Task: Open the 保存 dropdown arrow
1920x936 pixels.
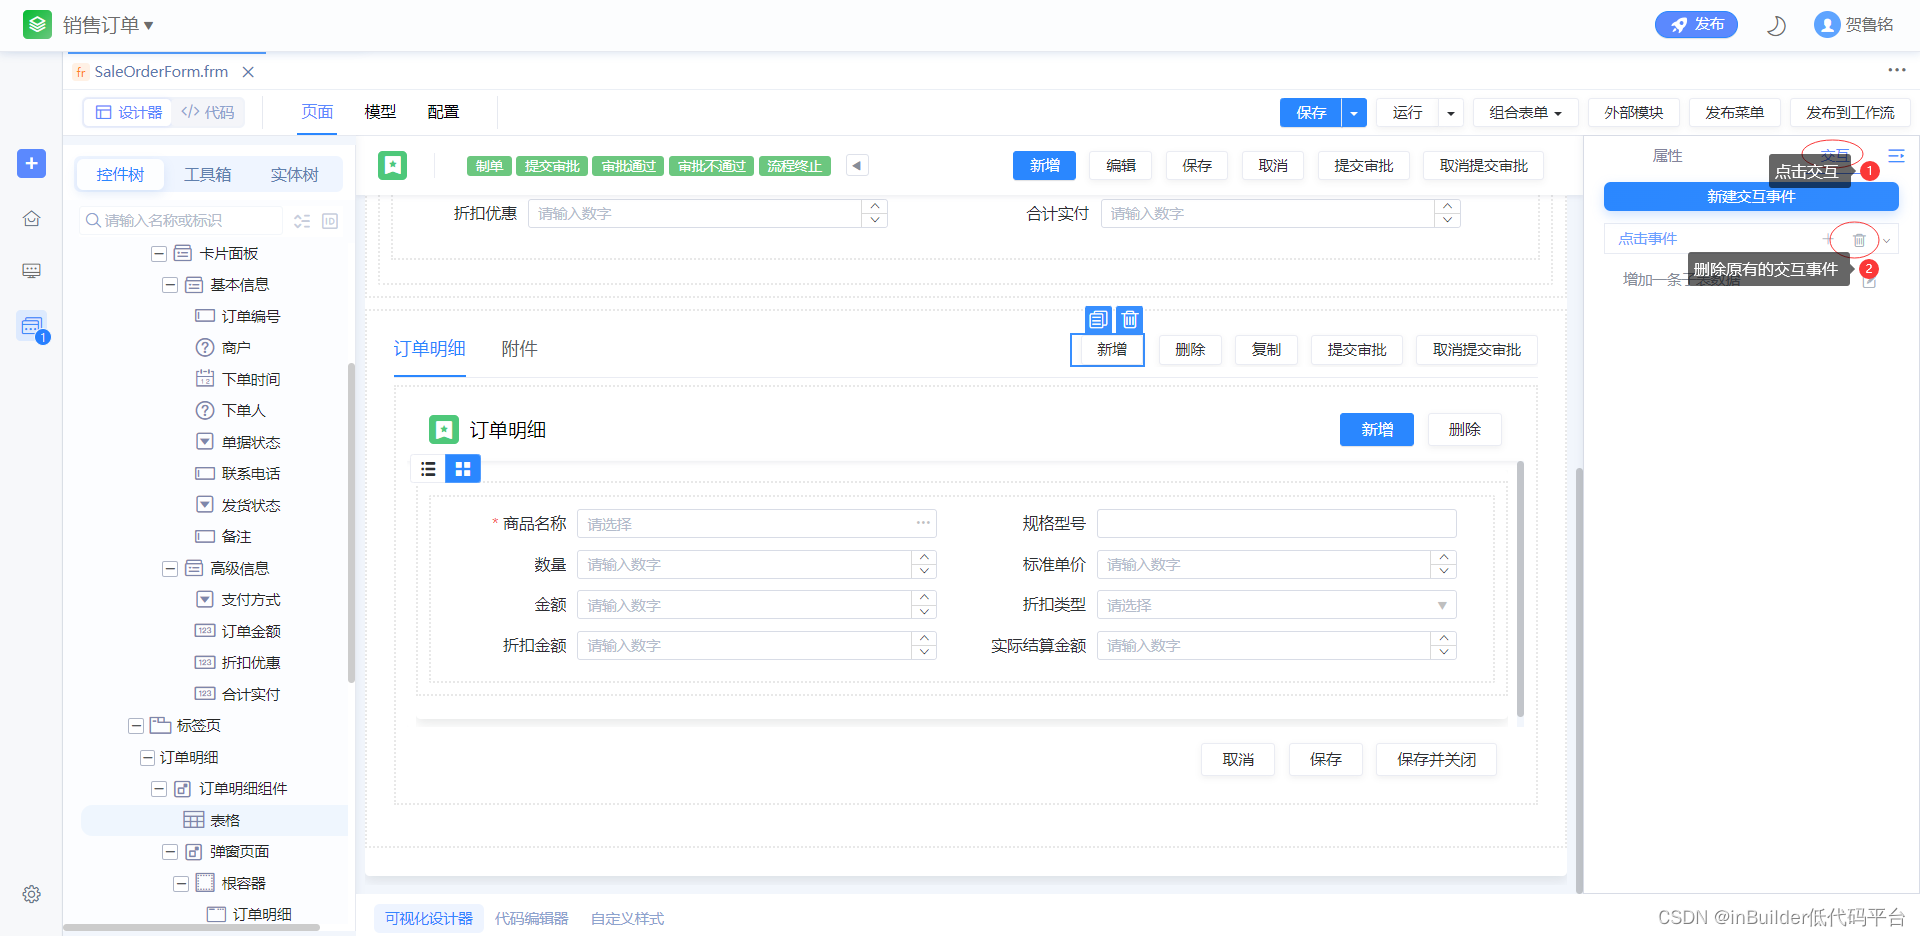Action: (1352, 112)
